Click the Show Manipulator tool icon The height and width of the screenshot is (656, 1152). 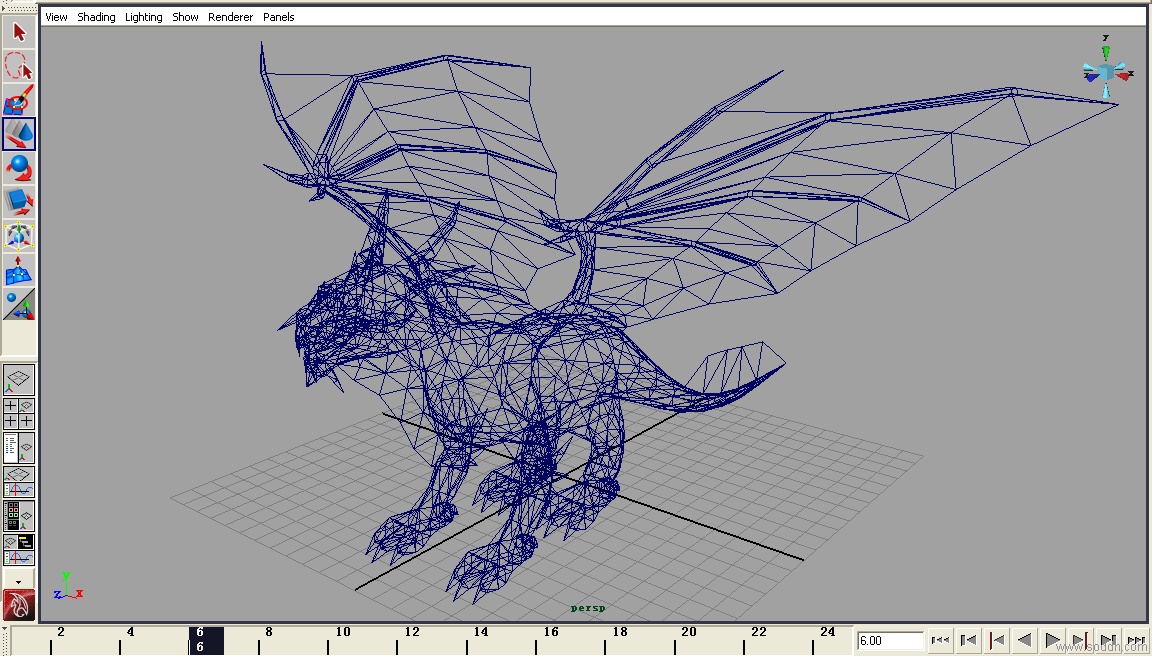(19, 304)
